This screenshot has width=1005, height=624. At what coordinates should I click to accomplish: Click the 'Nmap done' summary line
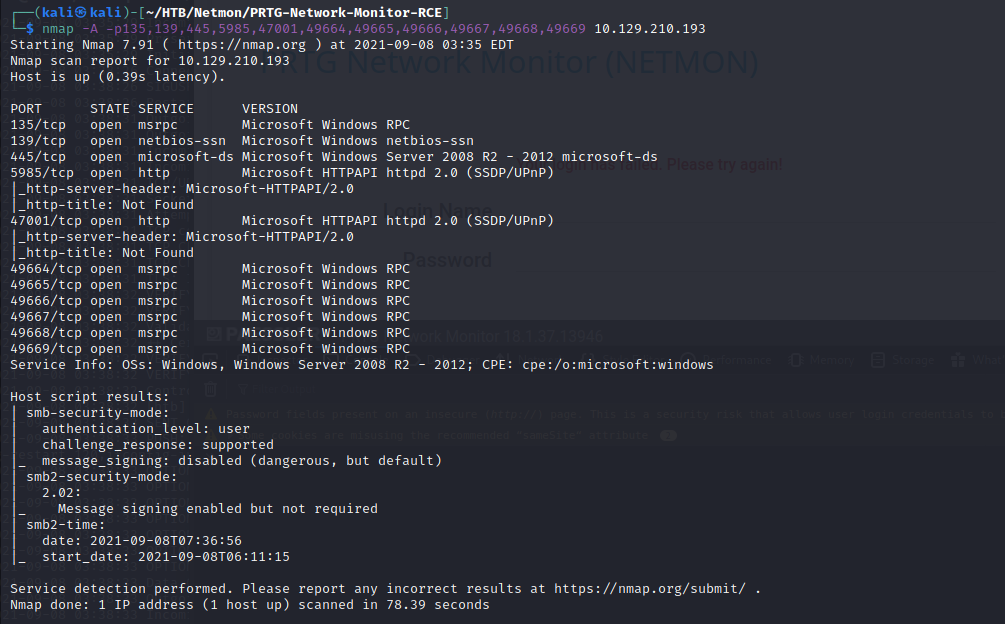250,604
